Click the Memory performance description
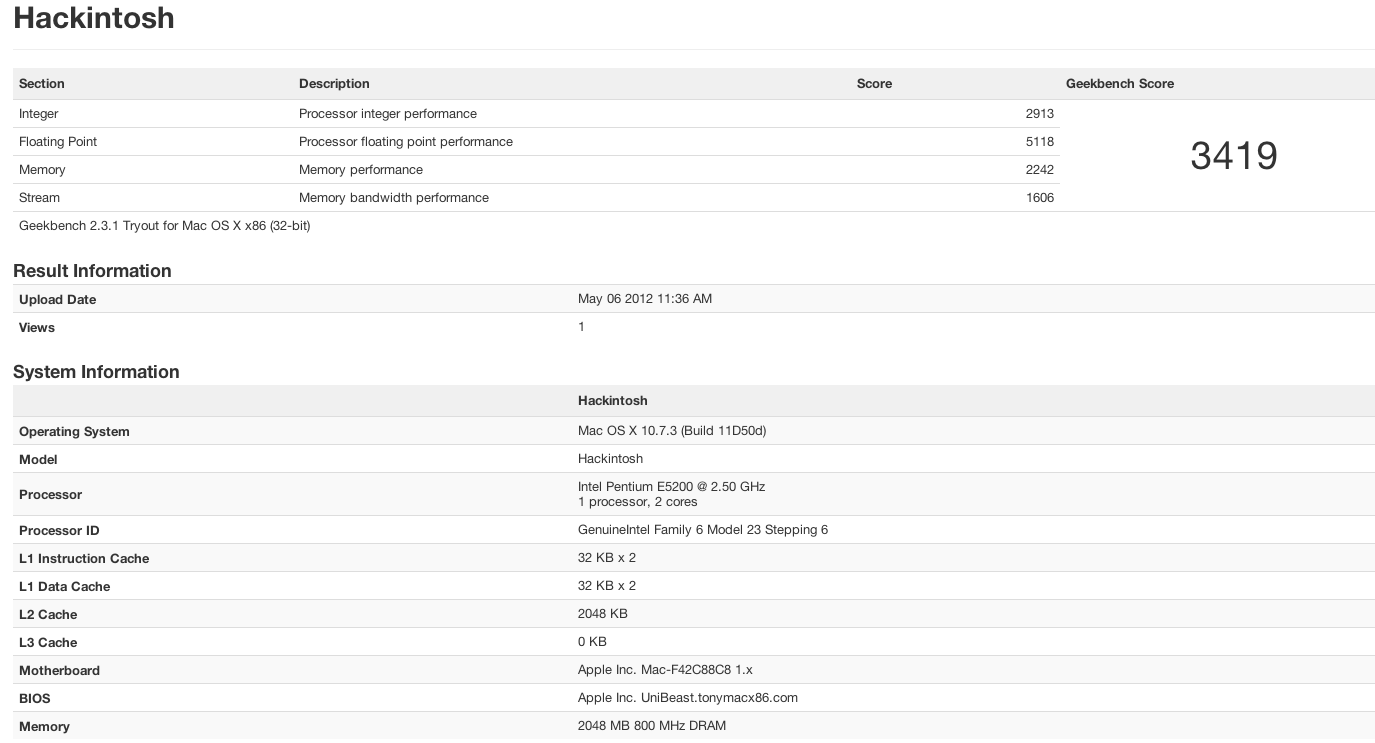Viewport: 1375px width, 743px height. click(360, 170)
